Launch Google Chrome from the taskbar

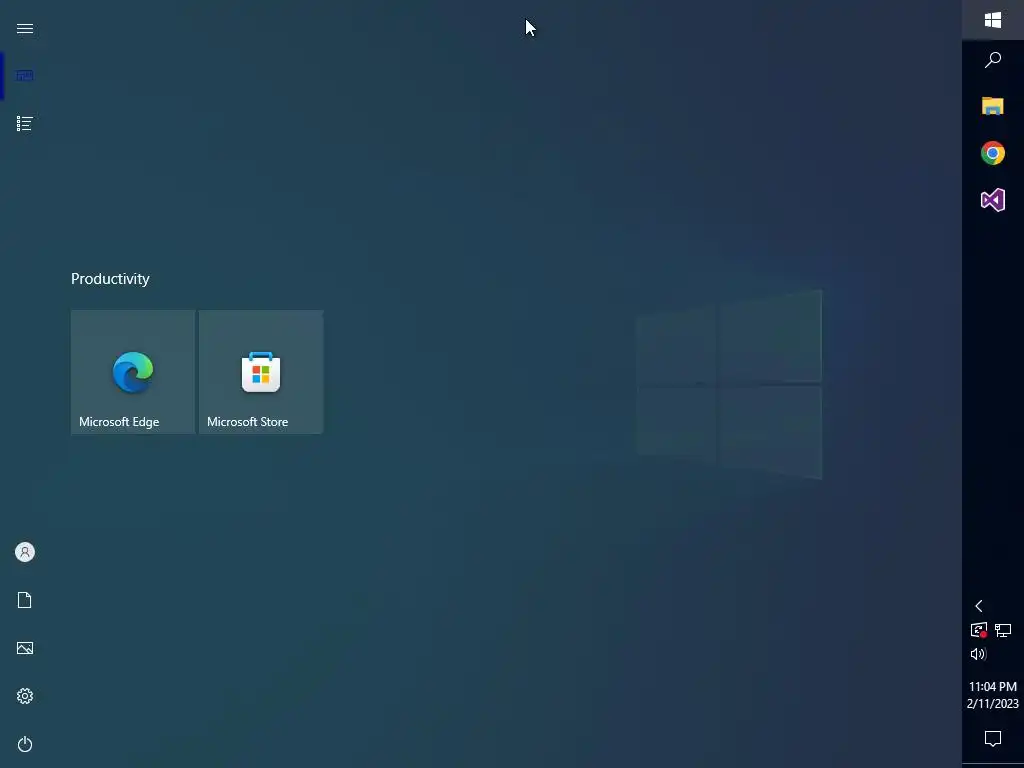[x=993, y=153]
